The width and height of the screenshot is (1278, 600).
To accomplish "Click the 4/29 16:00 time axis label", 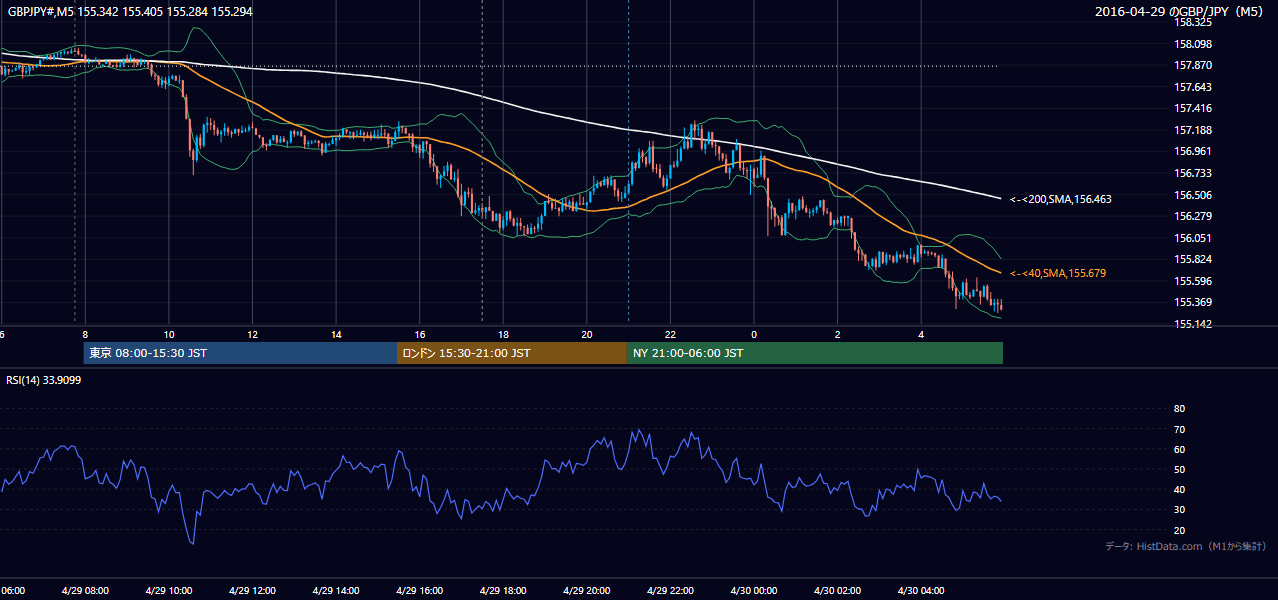I will click(x=419, y=590).
